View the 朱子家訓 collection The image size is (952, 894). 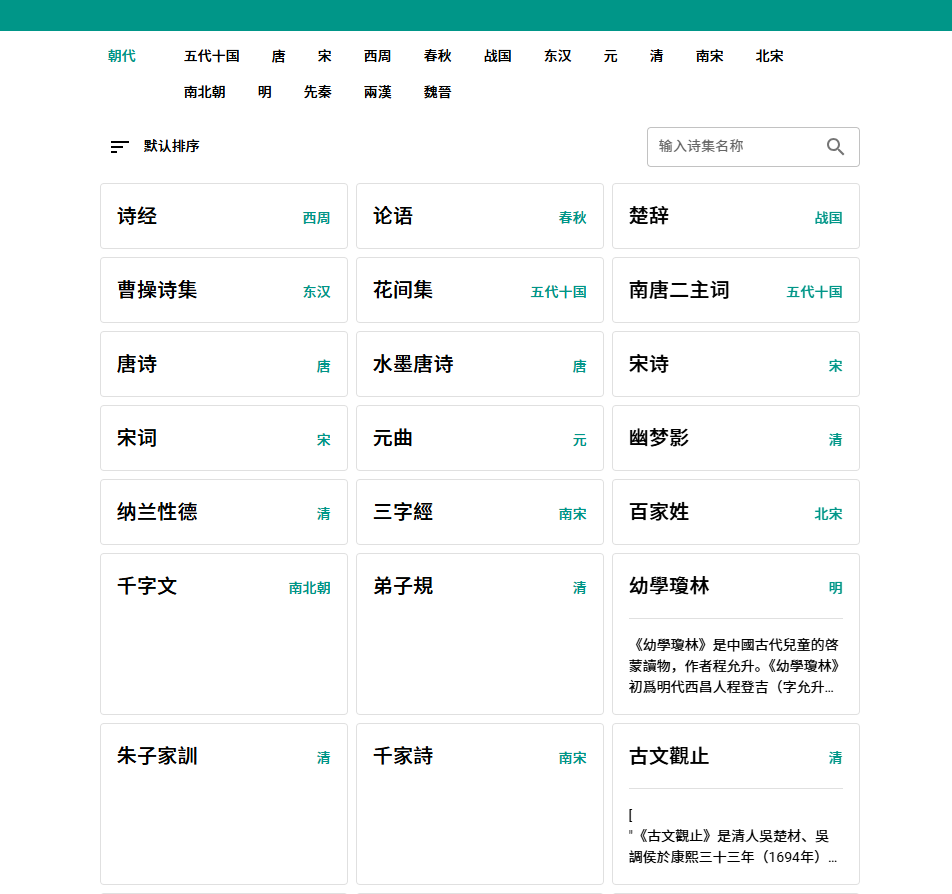click(224, 804)
